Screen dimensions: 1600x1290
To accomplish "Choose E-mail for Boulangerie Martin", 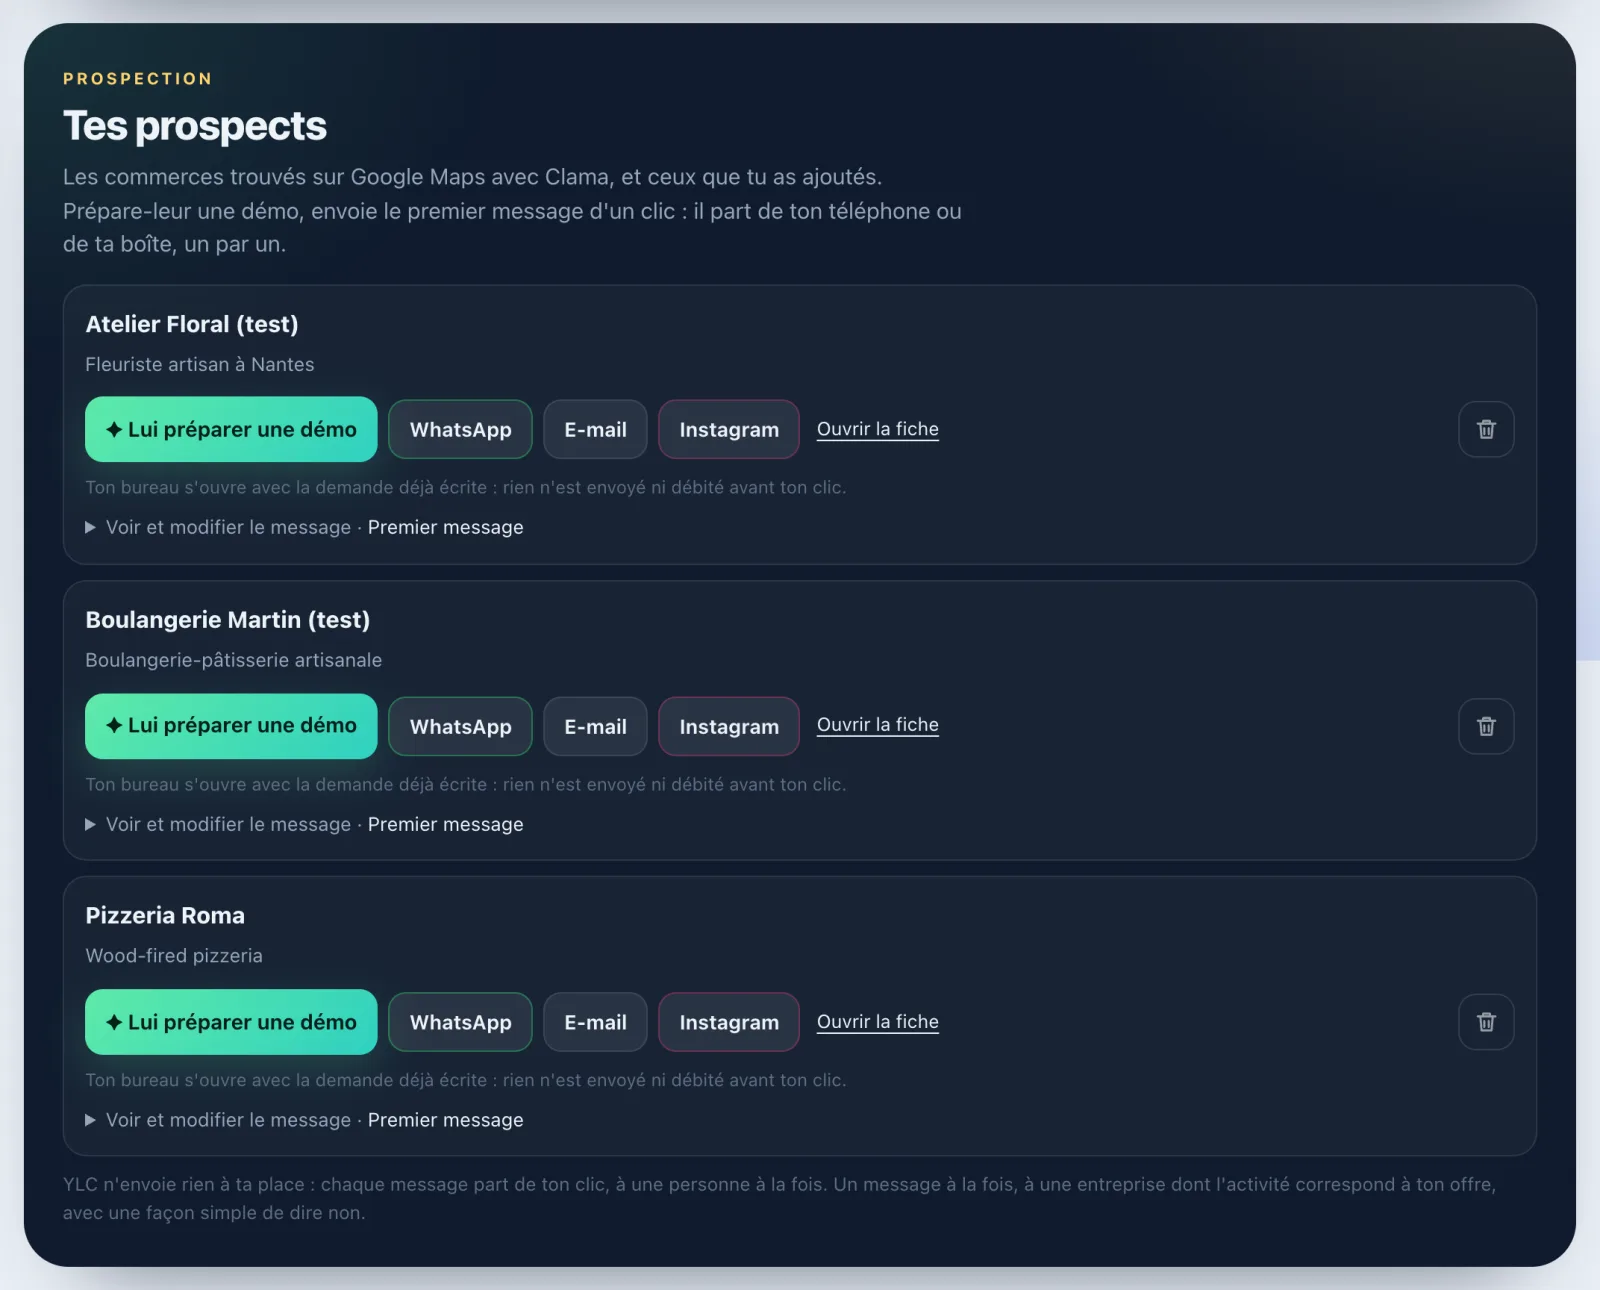I will coord(595,726).
